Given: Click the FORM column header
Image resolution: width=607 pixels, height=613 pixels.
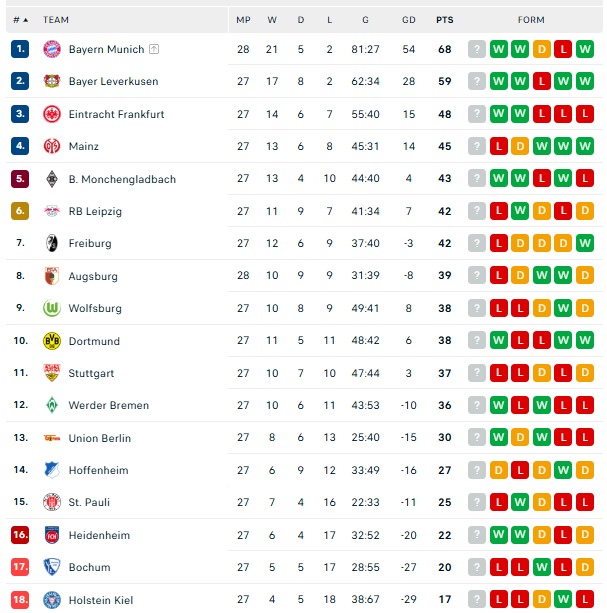Looking at the screenshot, I should (x=531, y=20).
